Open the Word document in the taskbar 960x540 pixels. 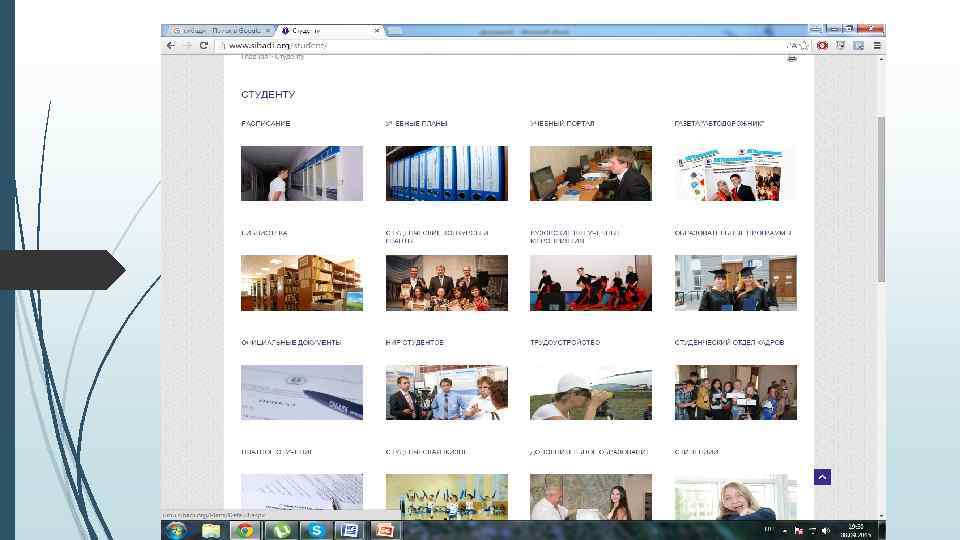click(350, 530)
